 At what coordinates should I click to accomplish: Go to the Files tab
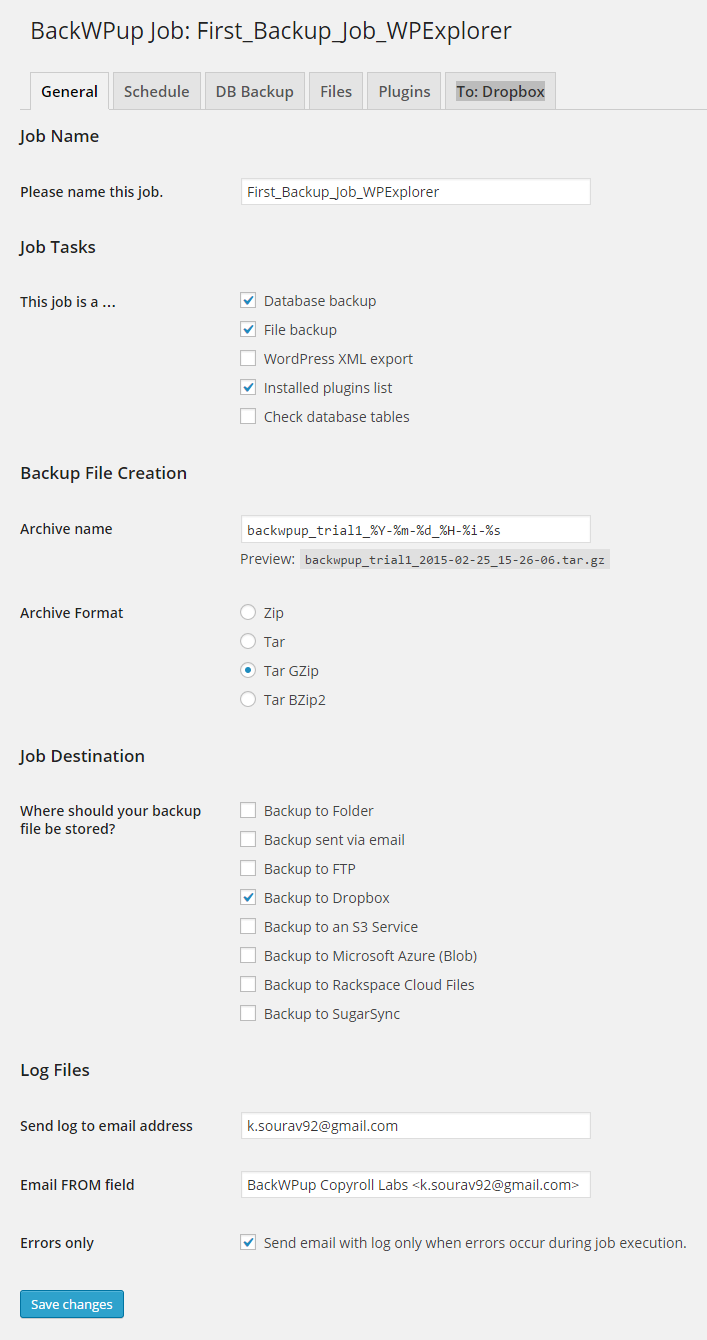(x=336, y=91)
